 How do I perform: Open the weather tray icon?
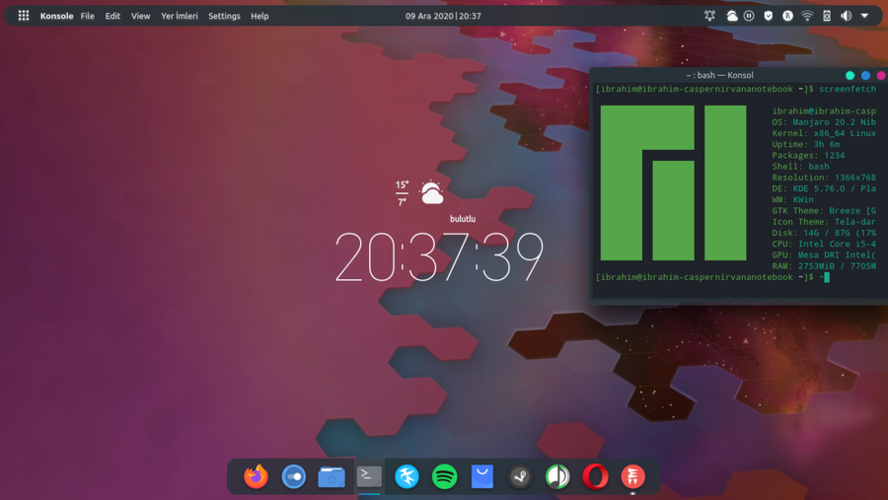click(732, 16)
